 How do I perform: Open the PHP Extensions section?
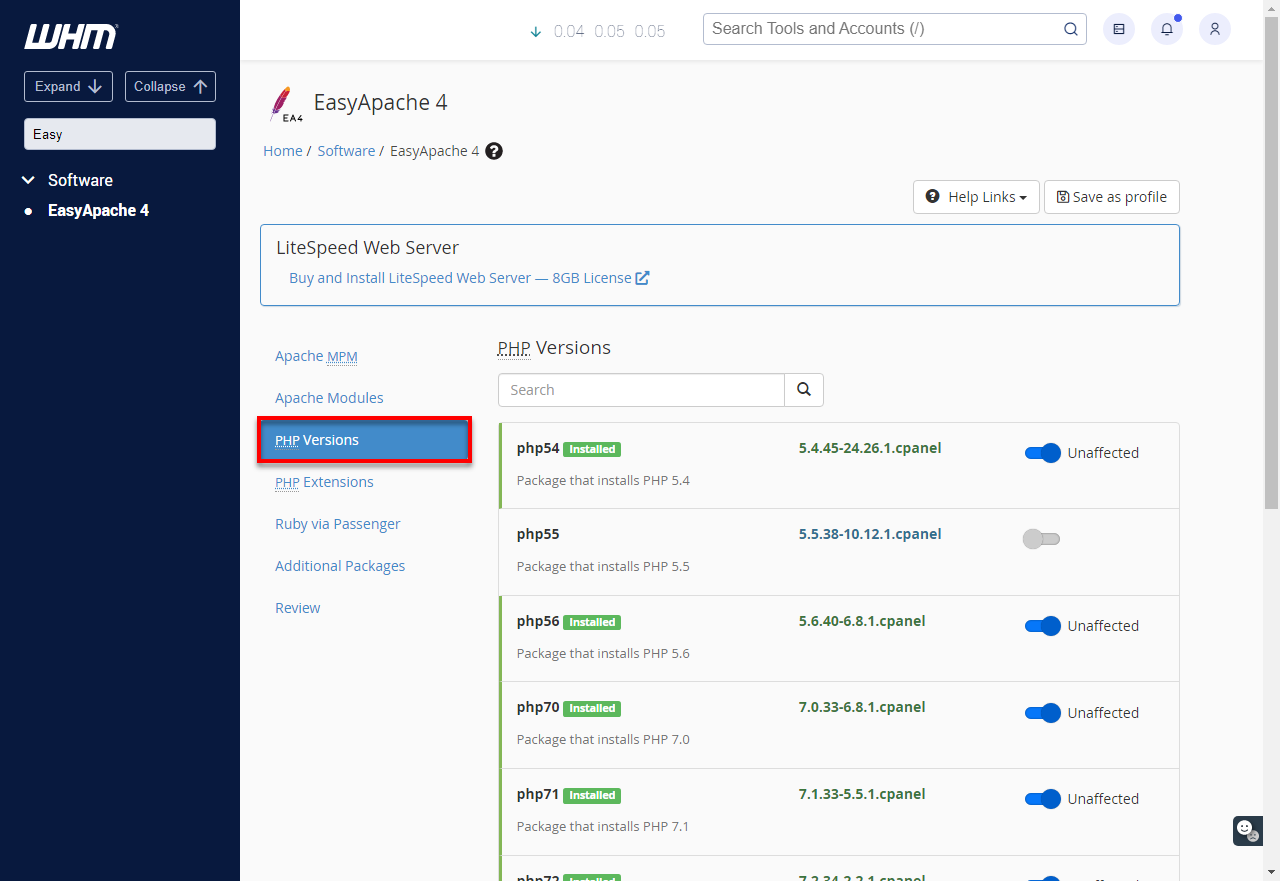pyautogui.click(x=324, y=482)
